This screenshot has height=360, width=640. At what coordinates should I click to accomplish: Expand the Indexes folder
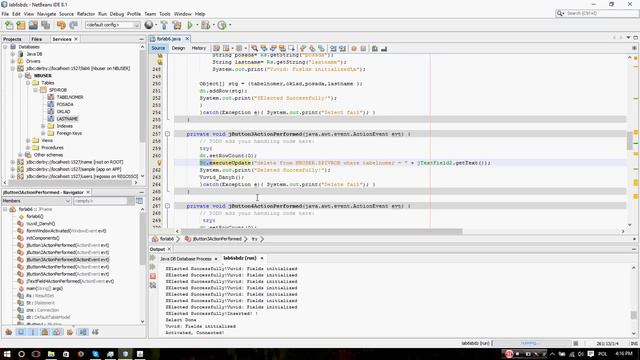pos(43,126)
